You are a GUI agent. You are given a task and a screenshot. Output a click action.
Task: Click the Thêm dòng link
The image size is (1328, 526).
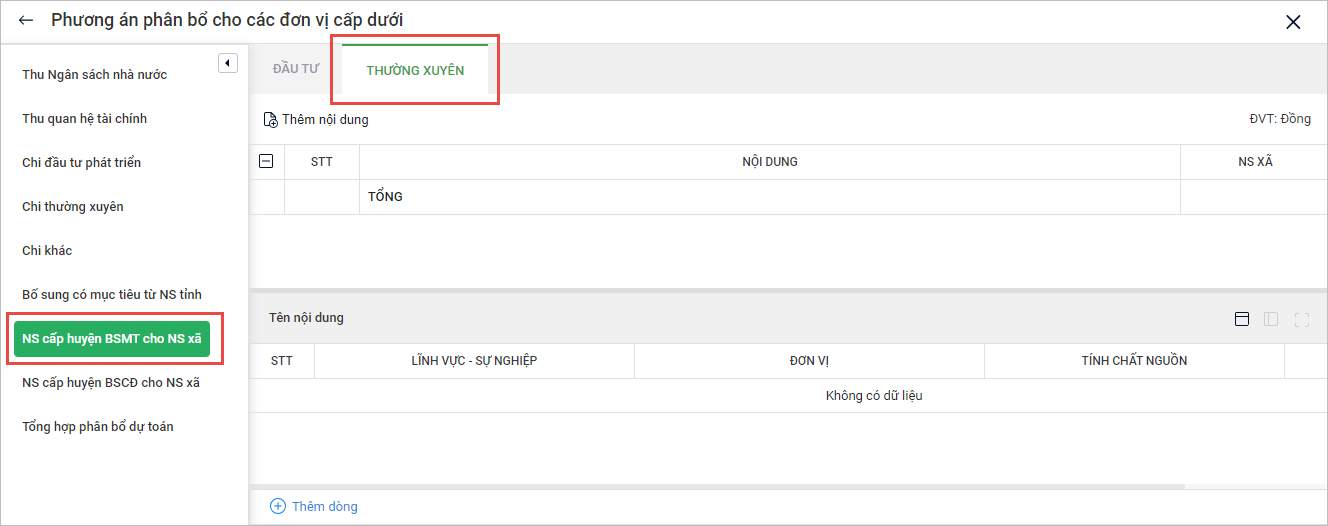[324, 506]
